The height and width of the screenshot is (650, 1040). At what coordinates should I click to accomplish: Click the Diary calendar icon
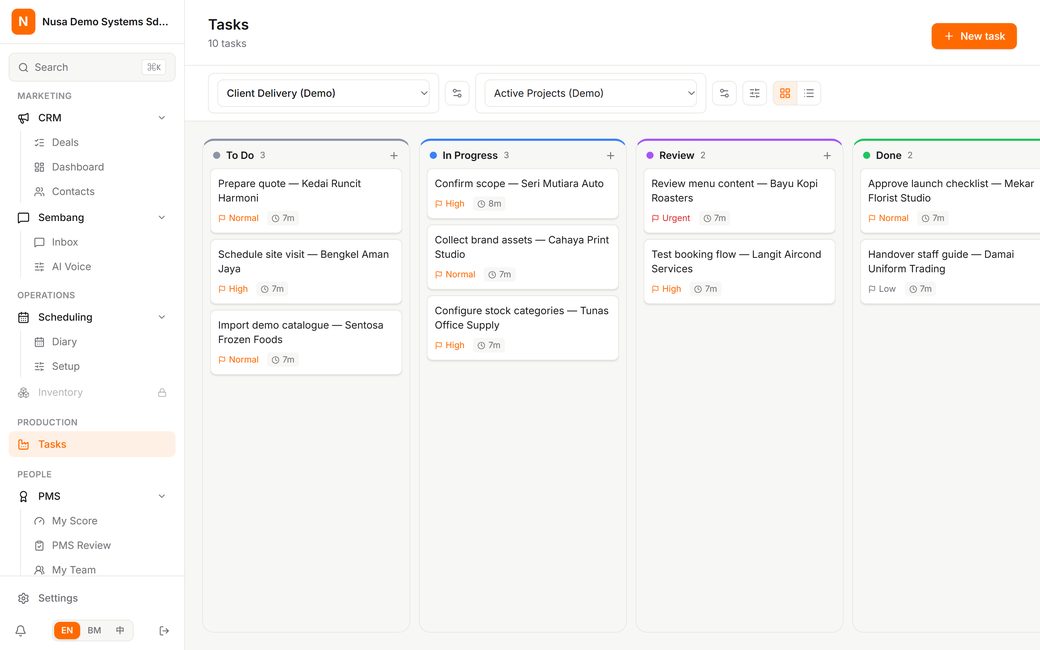pyautogui.click(x=39, y=342)
